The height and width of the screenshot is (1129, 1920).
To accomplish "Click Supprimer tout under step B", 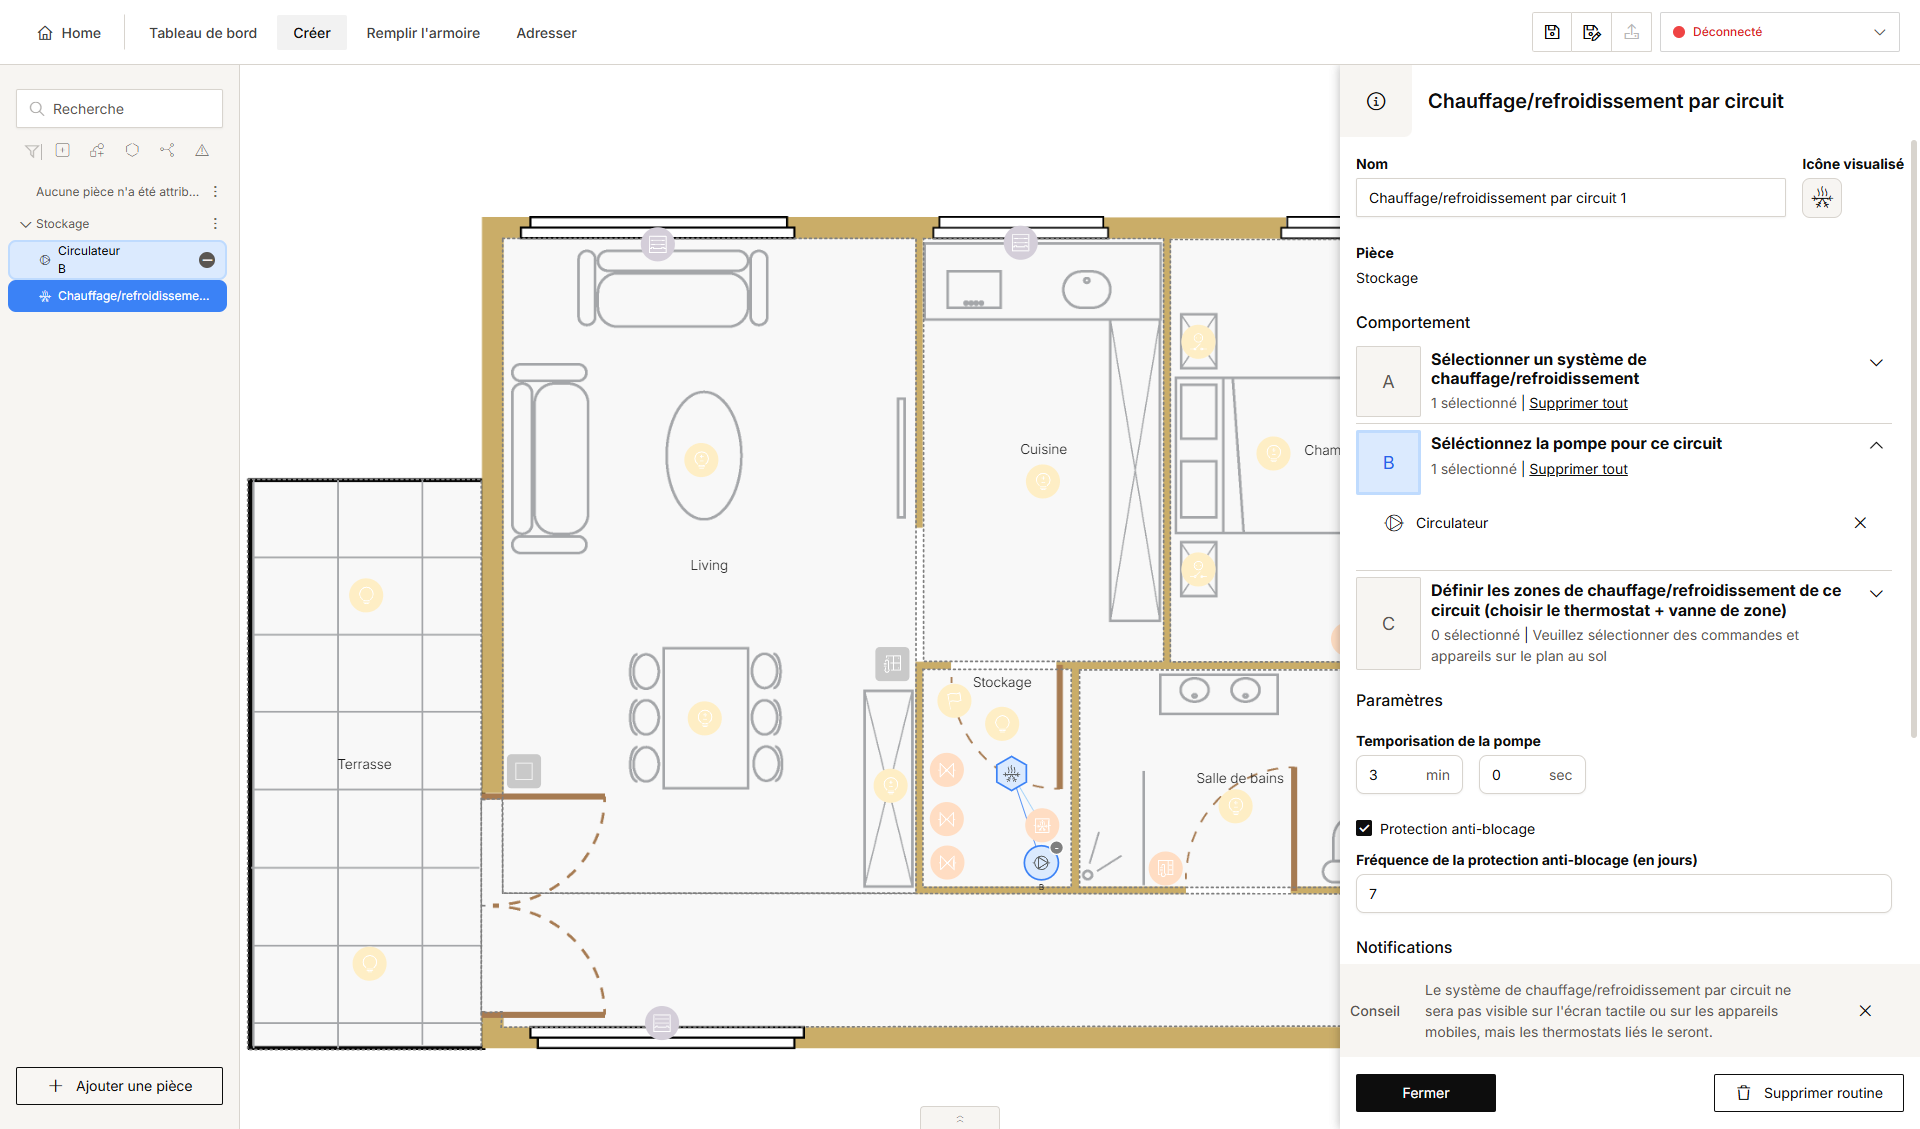I will (1578, 469).
